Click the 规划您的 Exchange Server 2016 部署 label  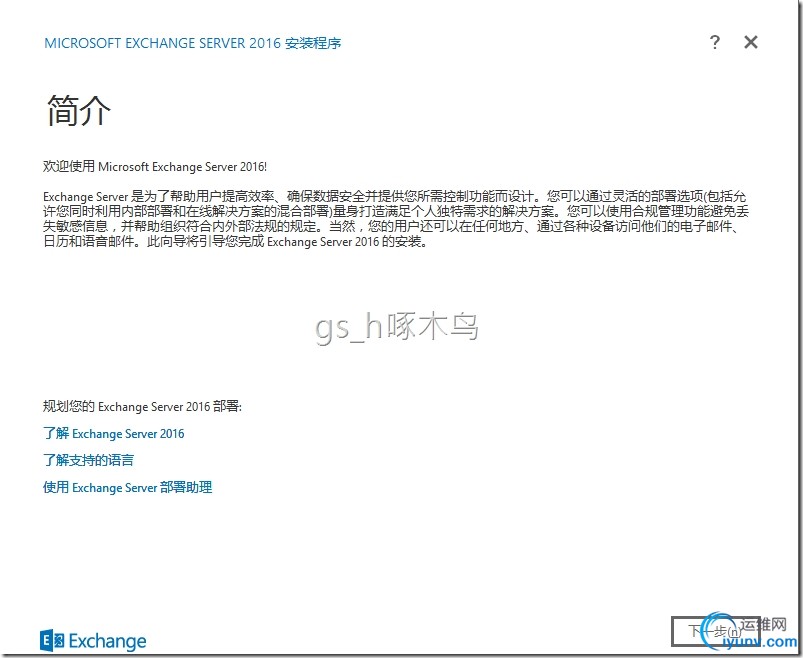142,407
